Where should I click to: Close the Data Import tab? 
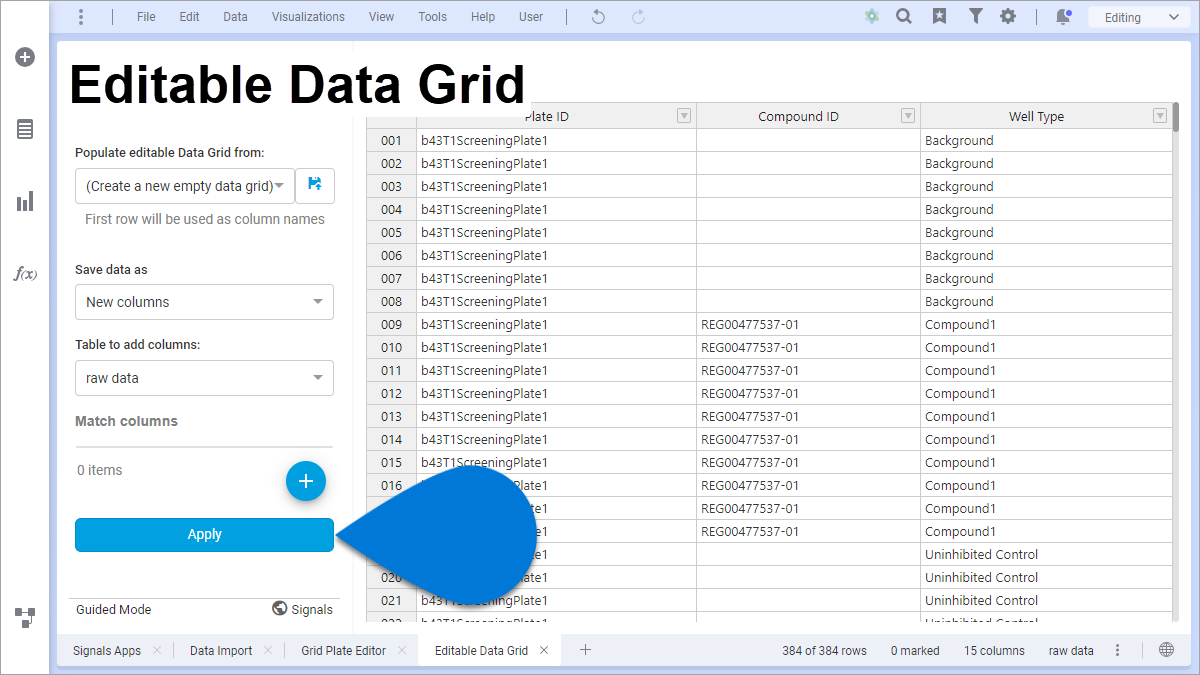coord(268,650)
